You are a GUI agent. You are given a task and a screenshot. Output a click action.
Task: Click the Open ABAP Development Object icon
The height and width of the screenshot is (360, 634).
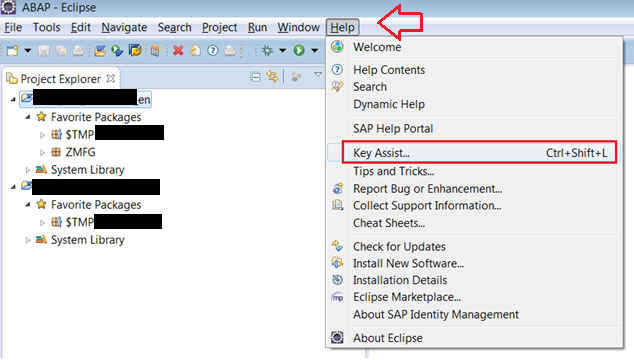point(100,51)
